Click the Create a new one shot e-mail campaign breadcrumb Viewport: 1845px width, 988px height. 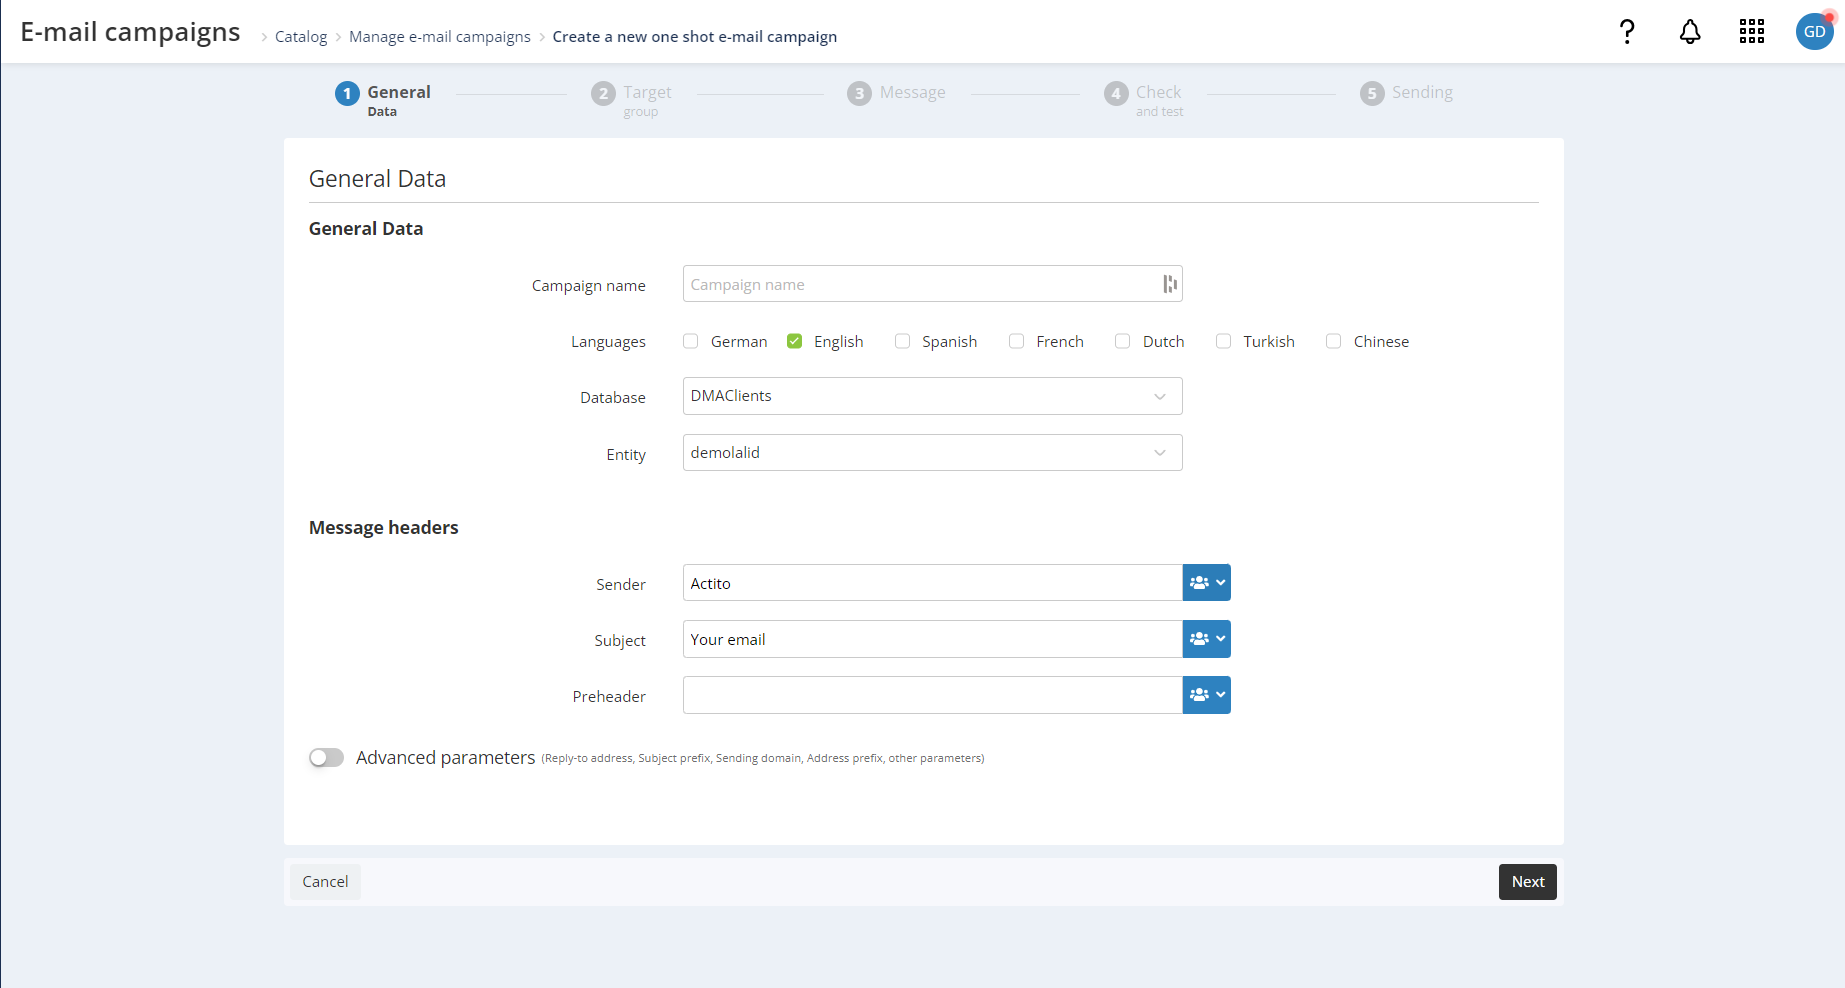point(695,37)
